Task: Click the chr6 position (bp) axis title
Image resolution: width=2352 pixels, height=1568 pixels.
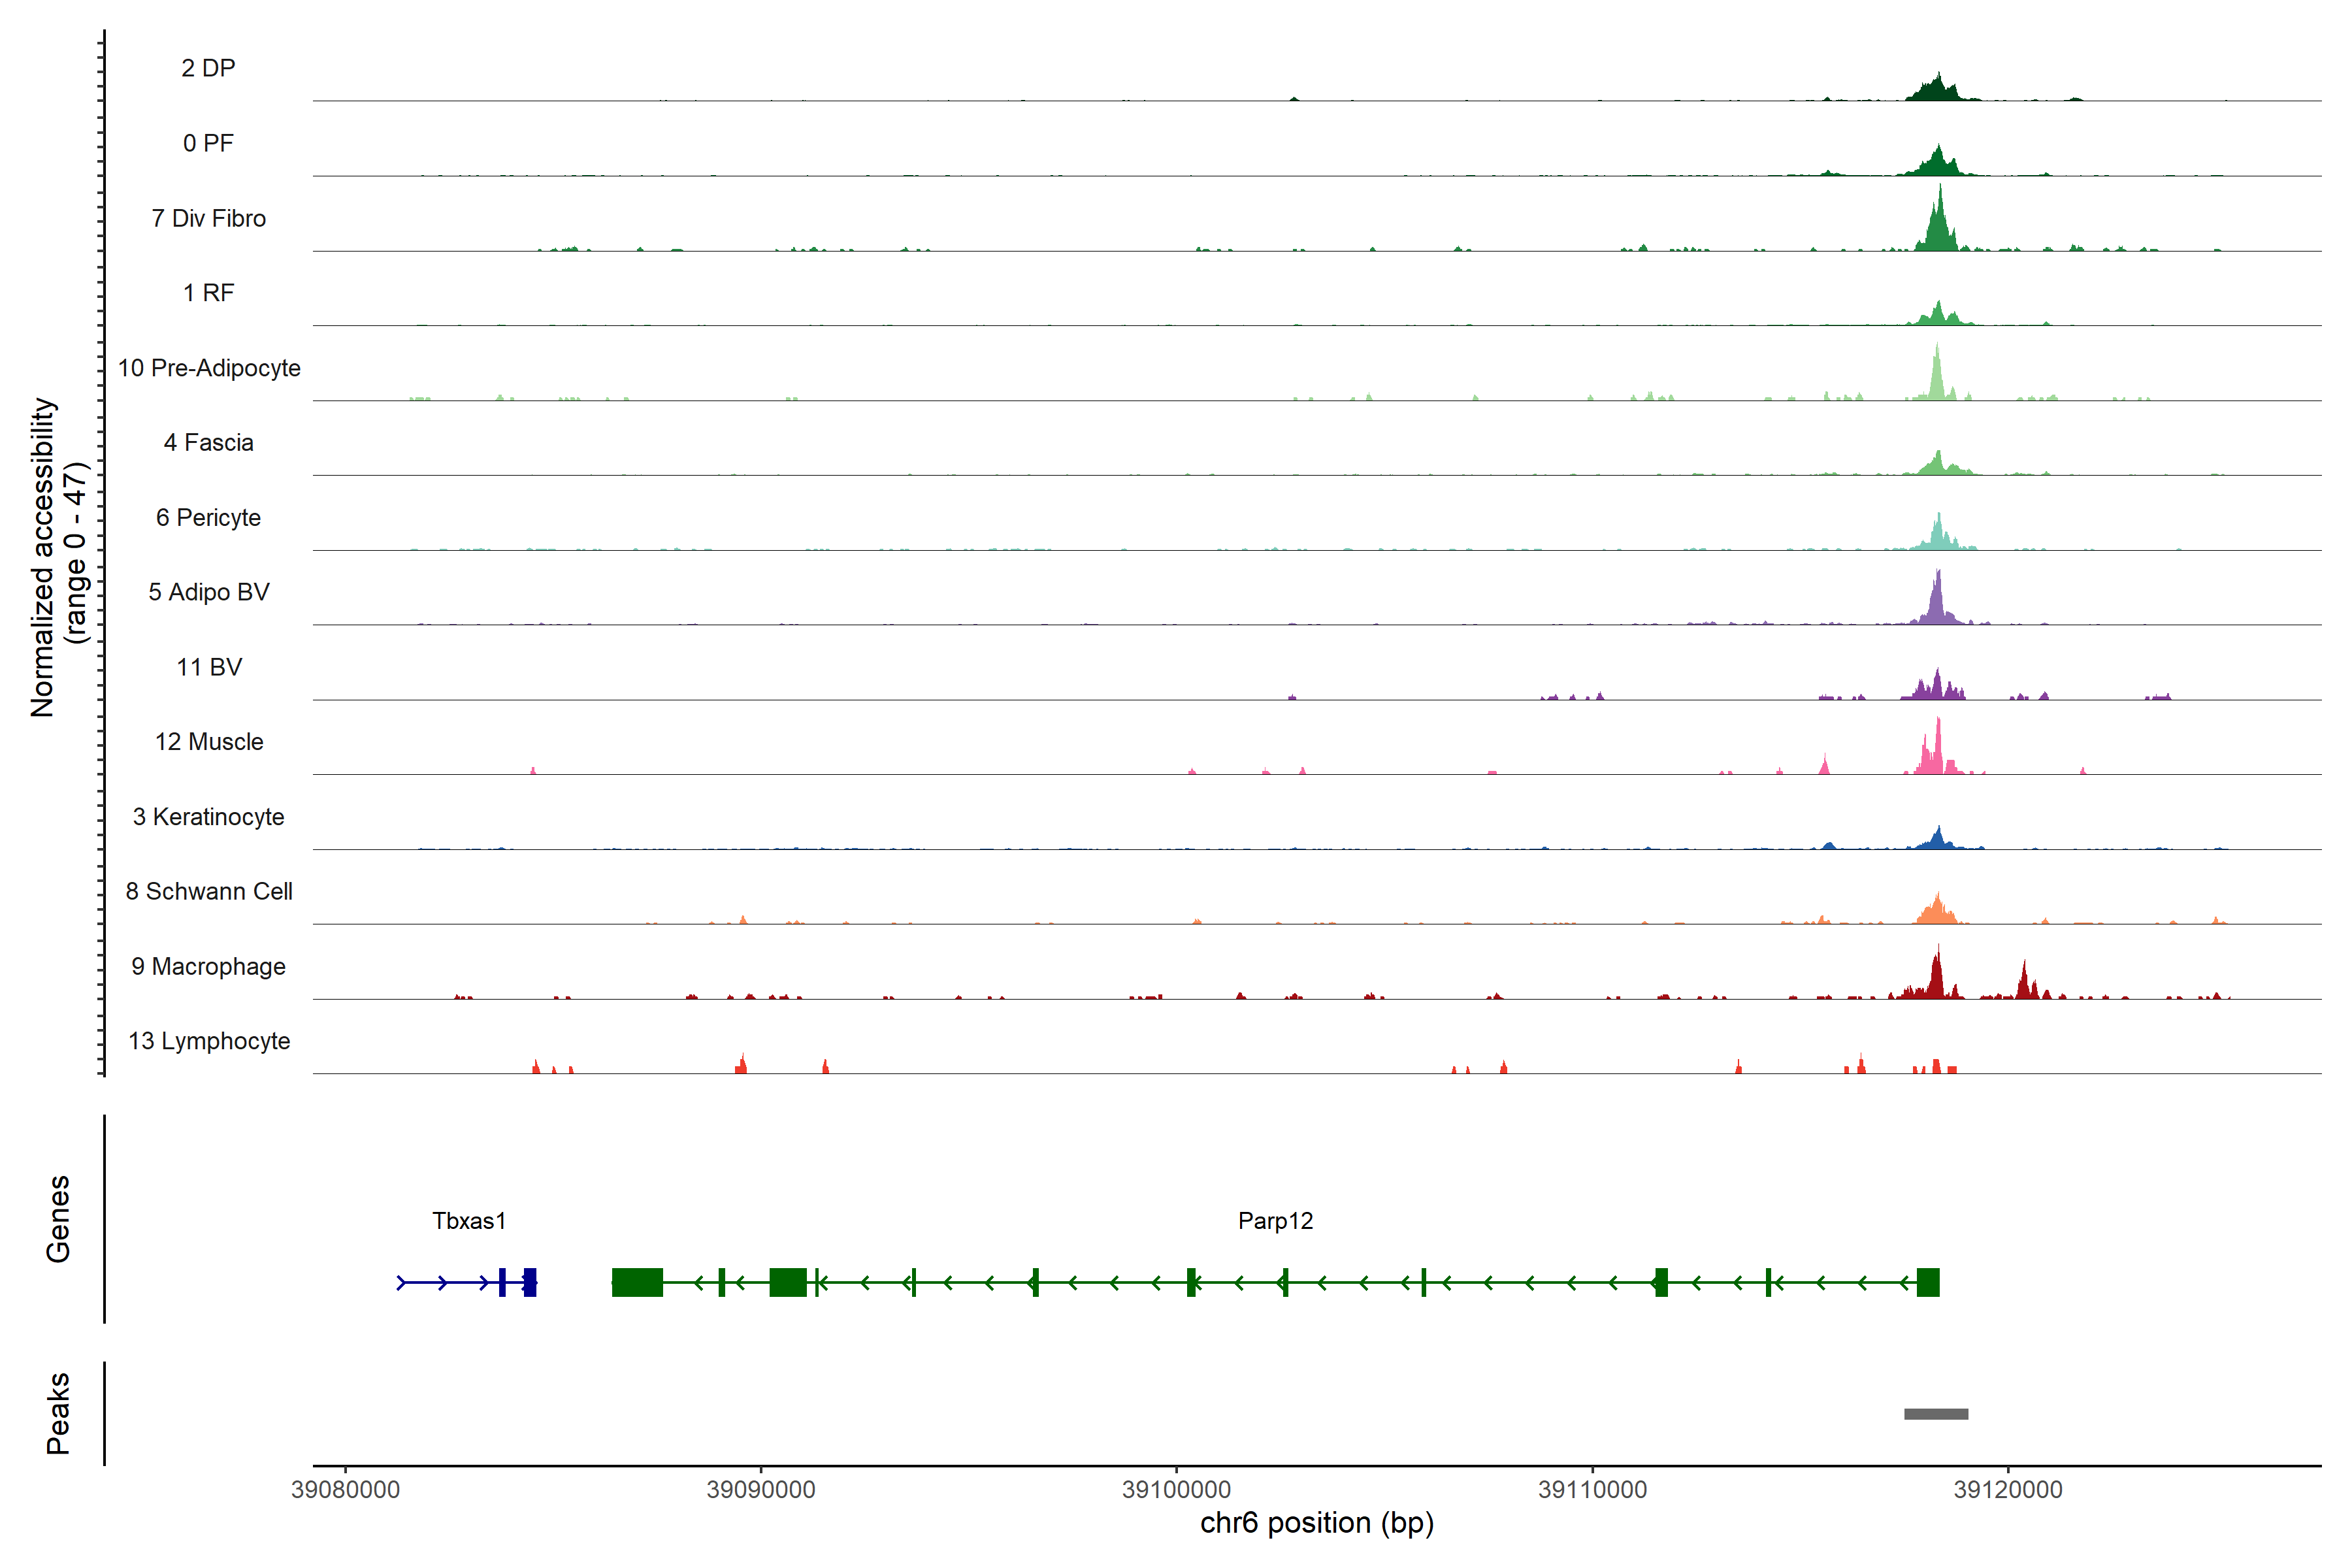Action: pyautogui.click(x=1316, y=1523)
